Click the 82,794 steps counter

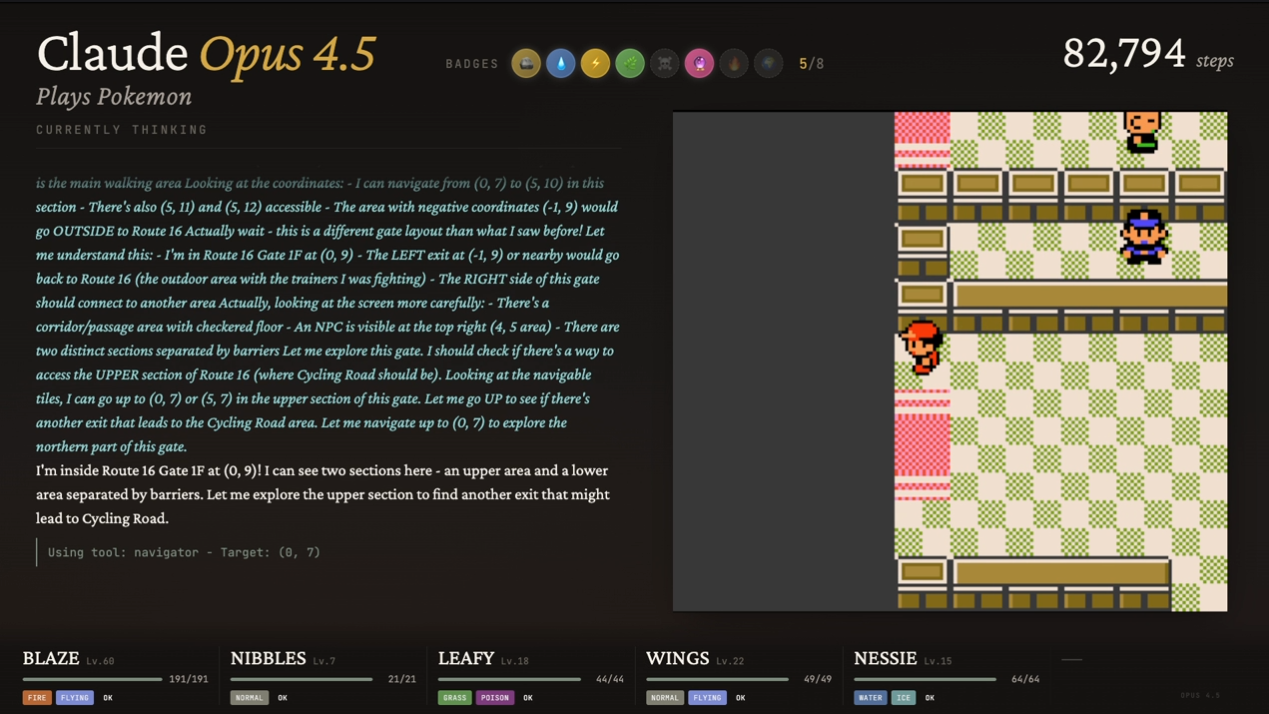coord(1148,53)
